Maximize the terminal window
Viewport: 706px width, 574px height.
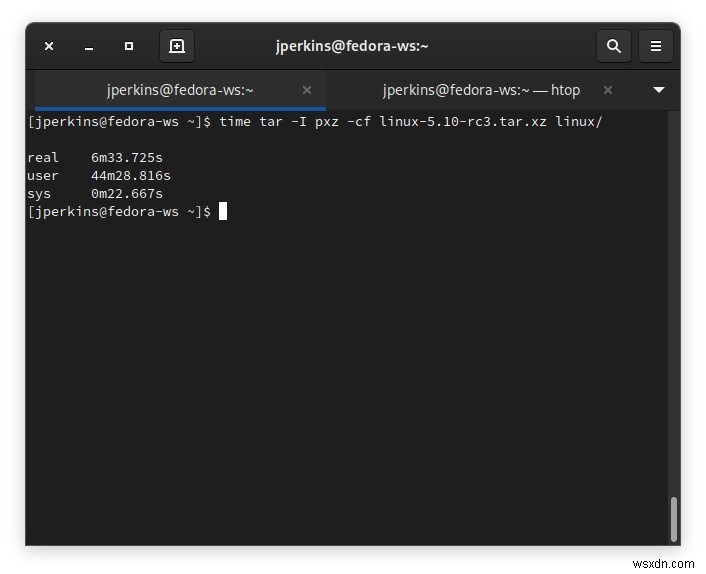(x=129, y=46)
